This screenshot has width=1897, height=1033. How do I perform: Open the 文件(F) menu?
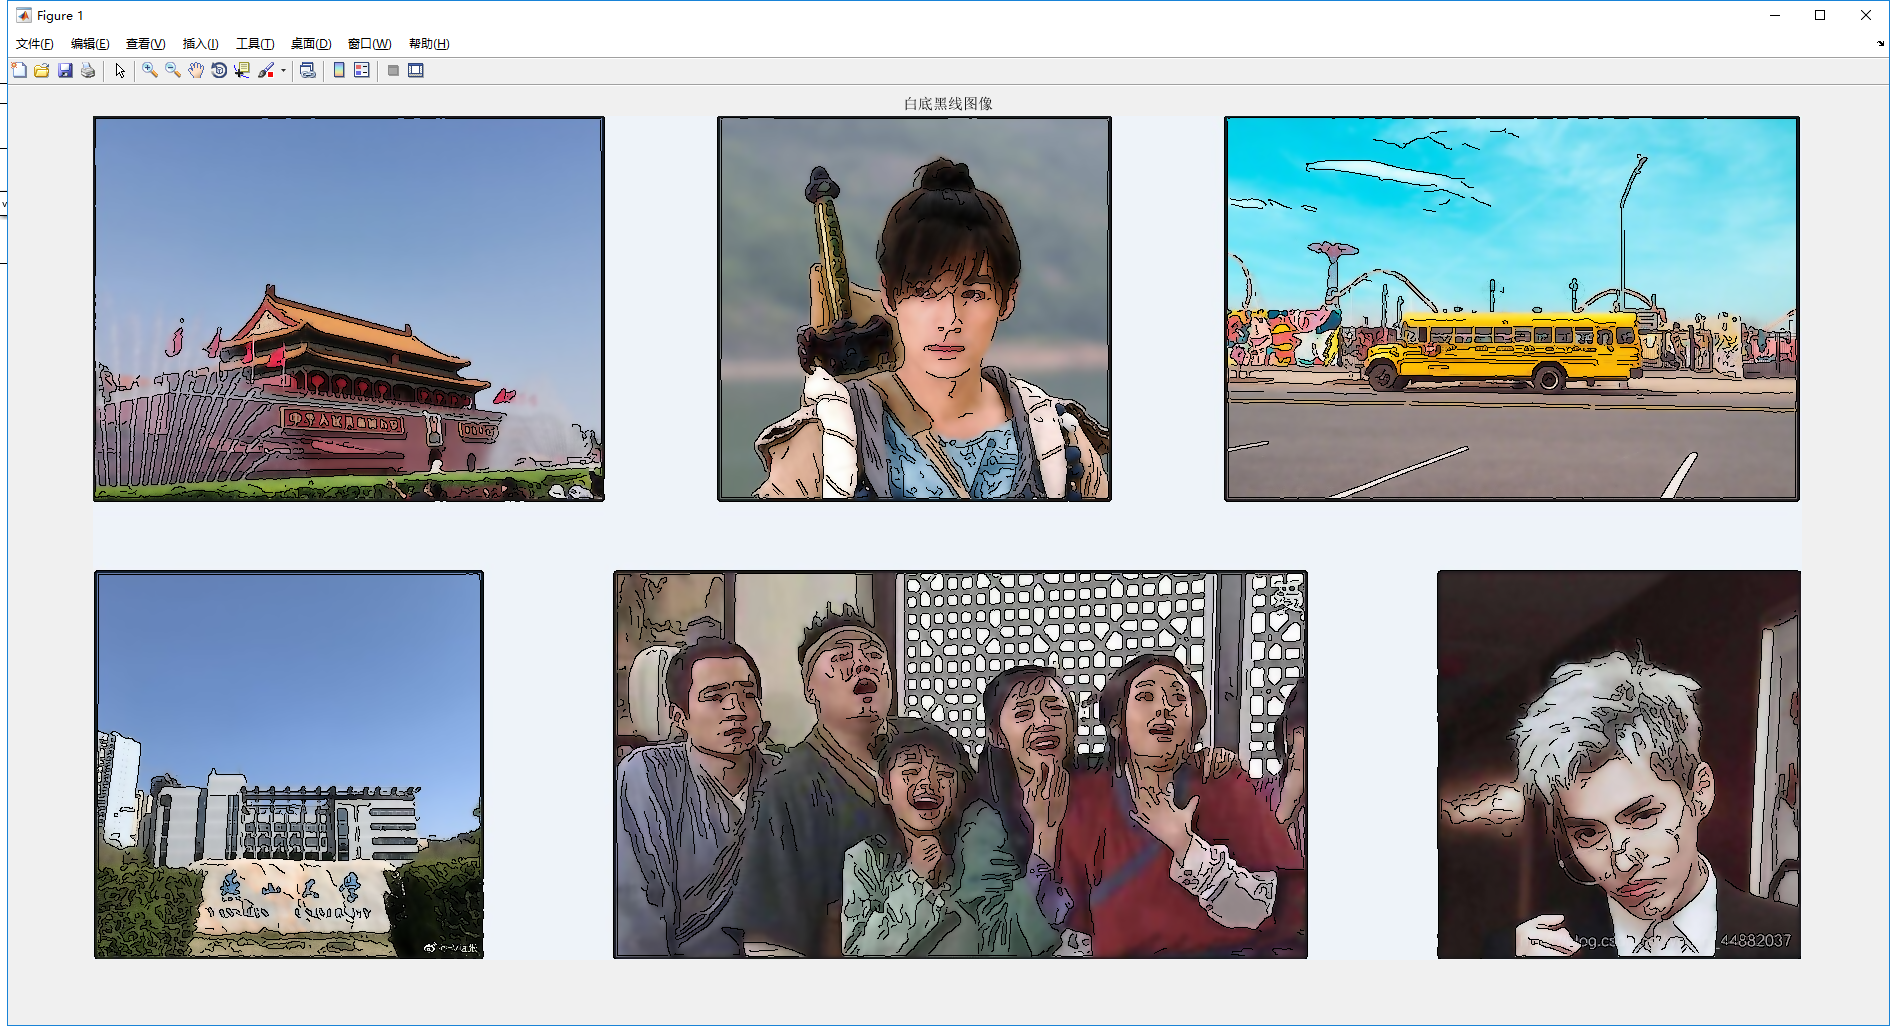coord(35,44)
